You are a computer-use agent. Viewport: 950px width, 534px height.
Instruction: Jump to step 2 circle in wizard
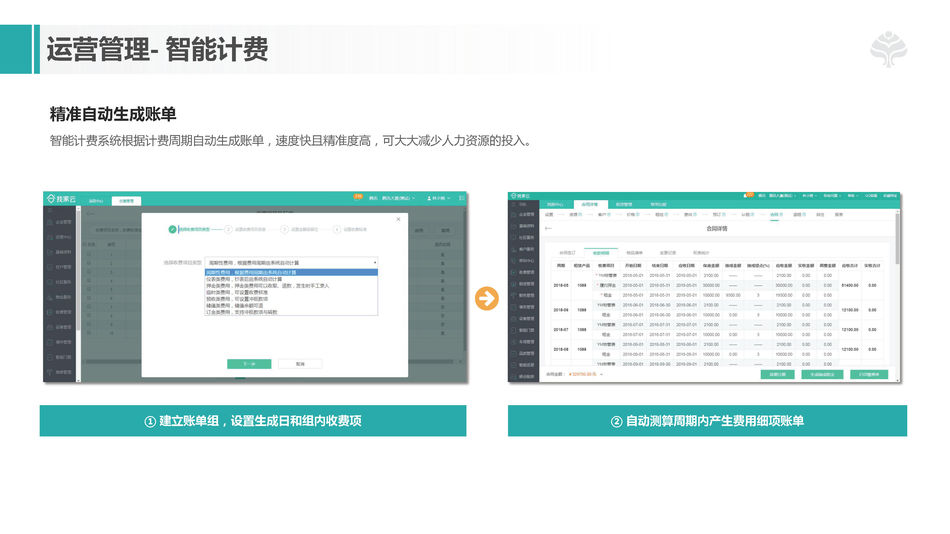[229, 229]
